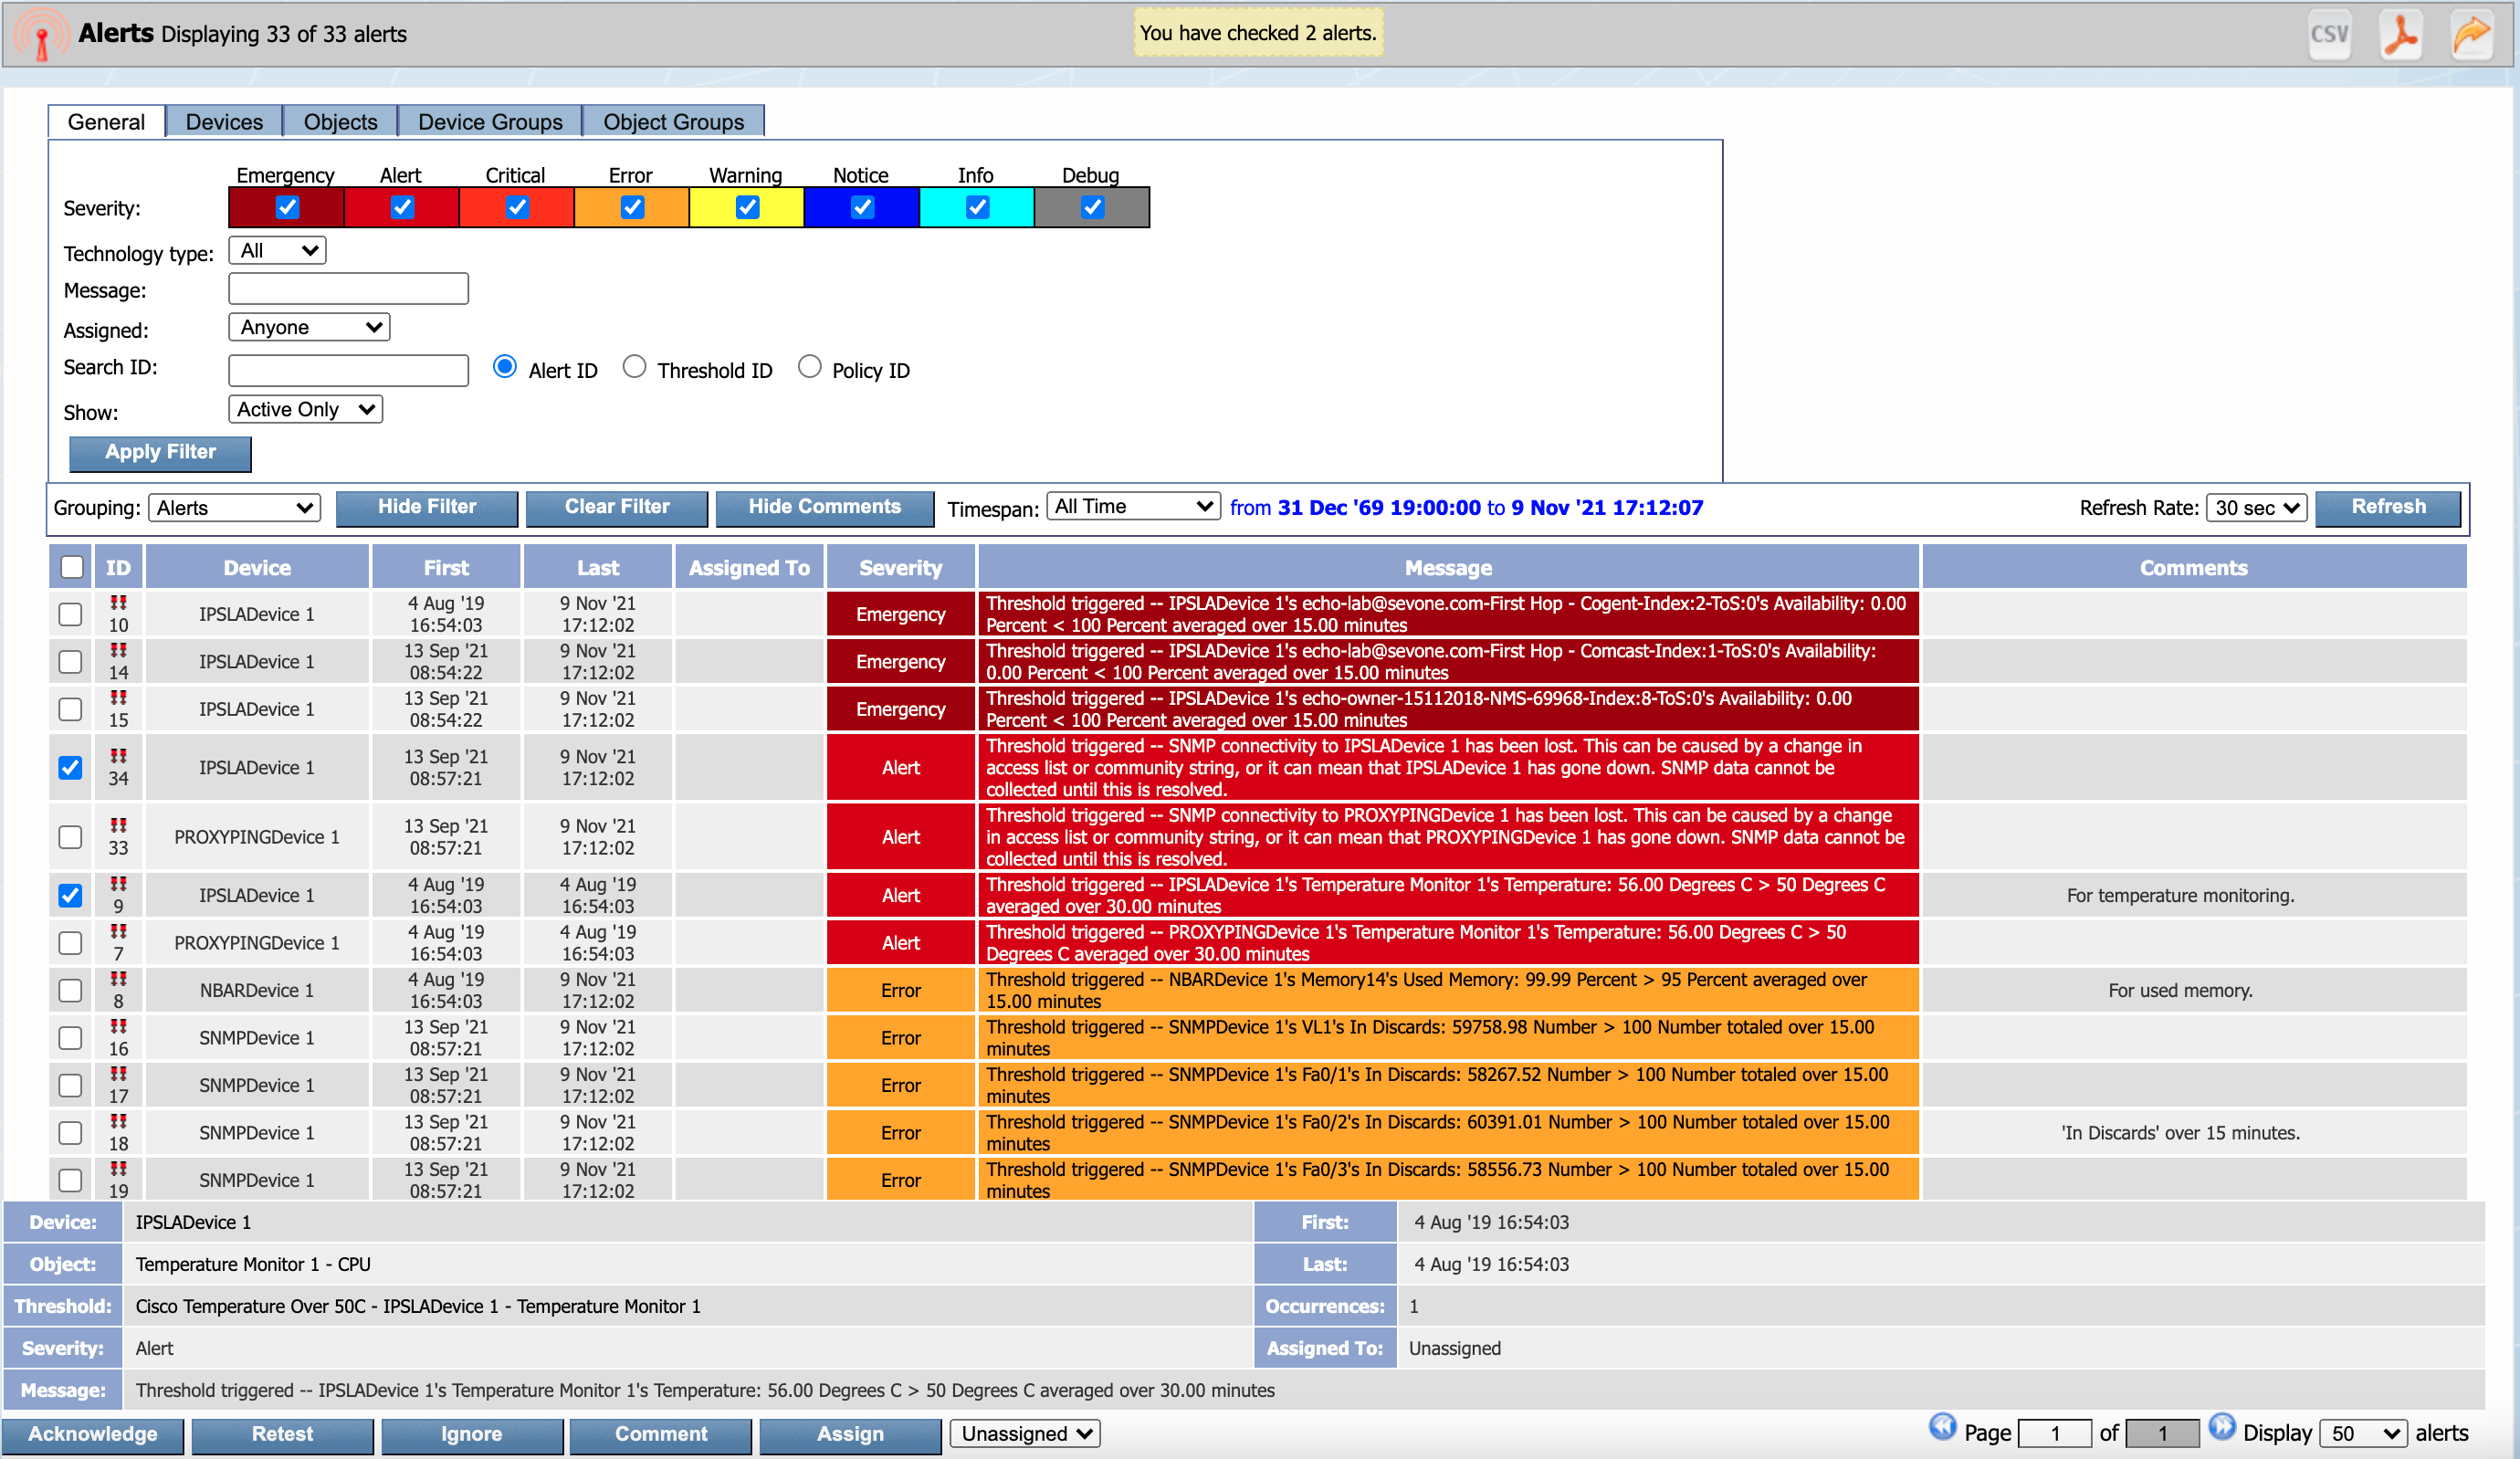This screenshot has height=1459, width=2520.
Task: Toggle the Warning severity checkbox
Action: 745,206
